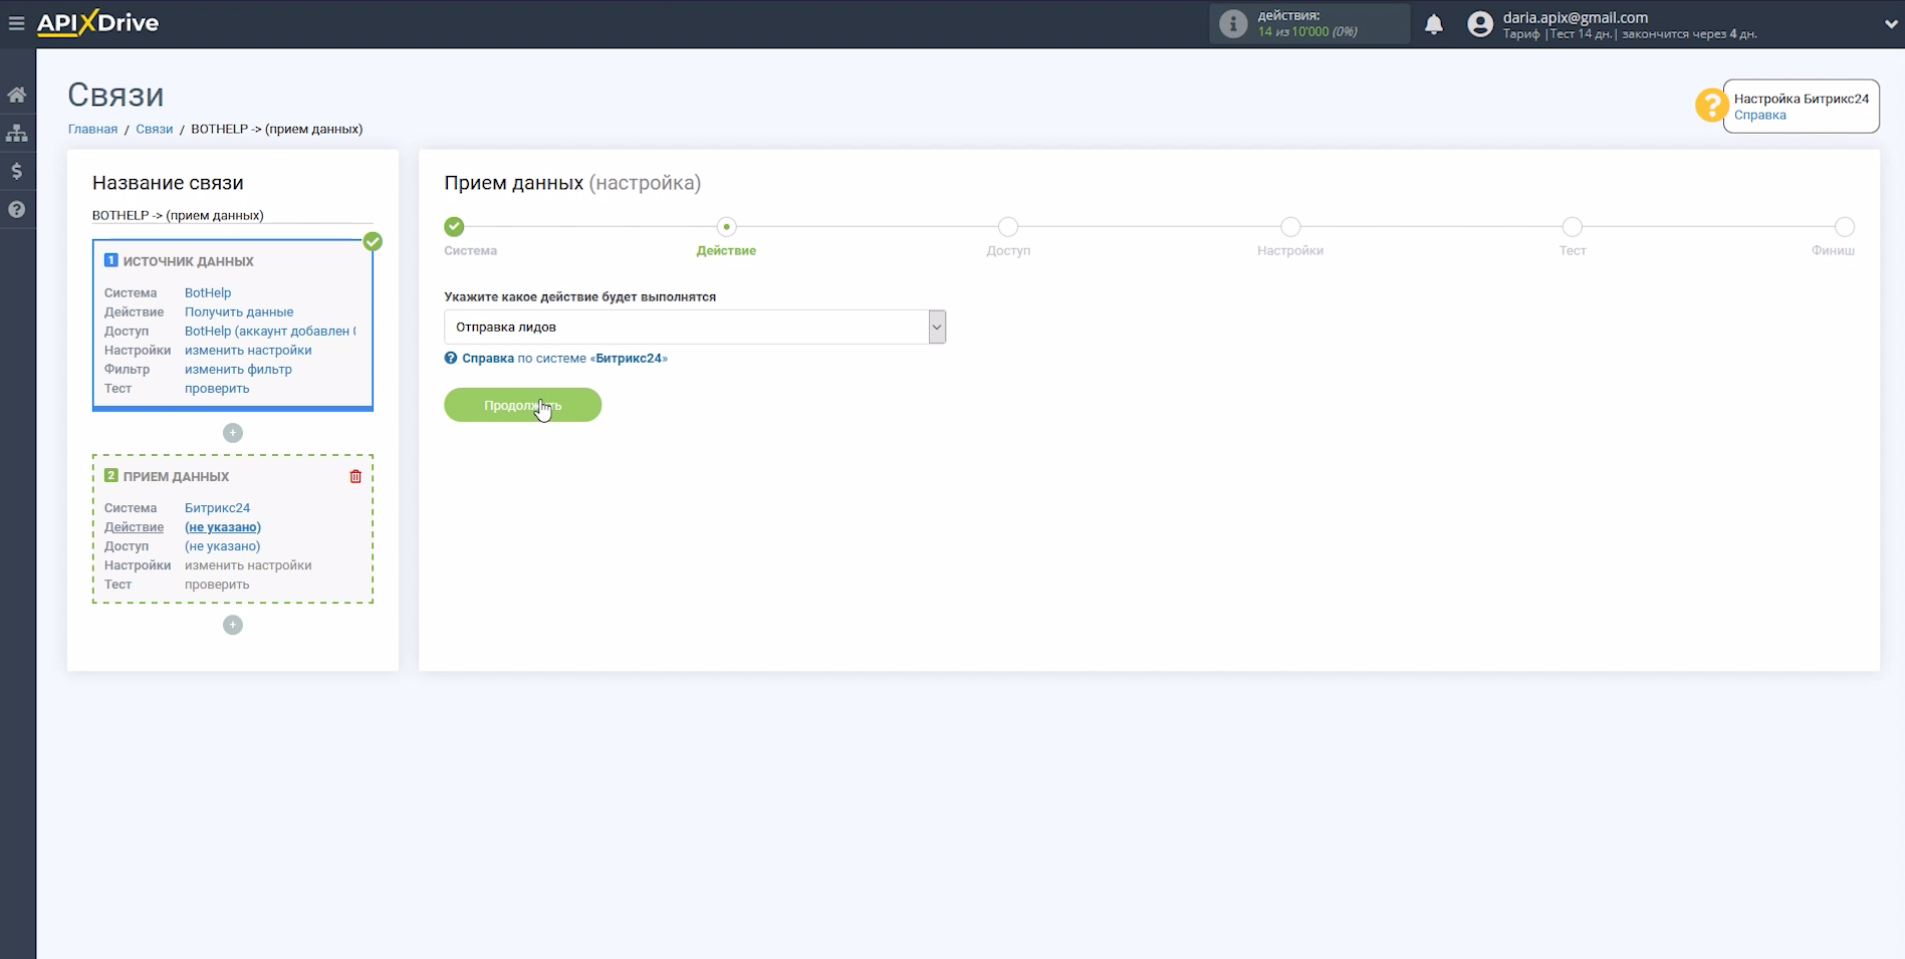Open BotHelp account access link
Screen dimensions: 1905x959
(270, 331)
